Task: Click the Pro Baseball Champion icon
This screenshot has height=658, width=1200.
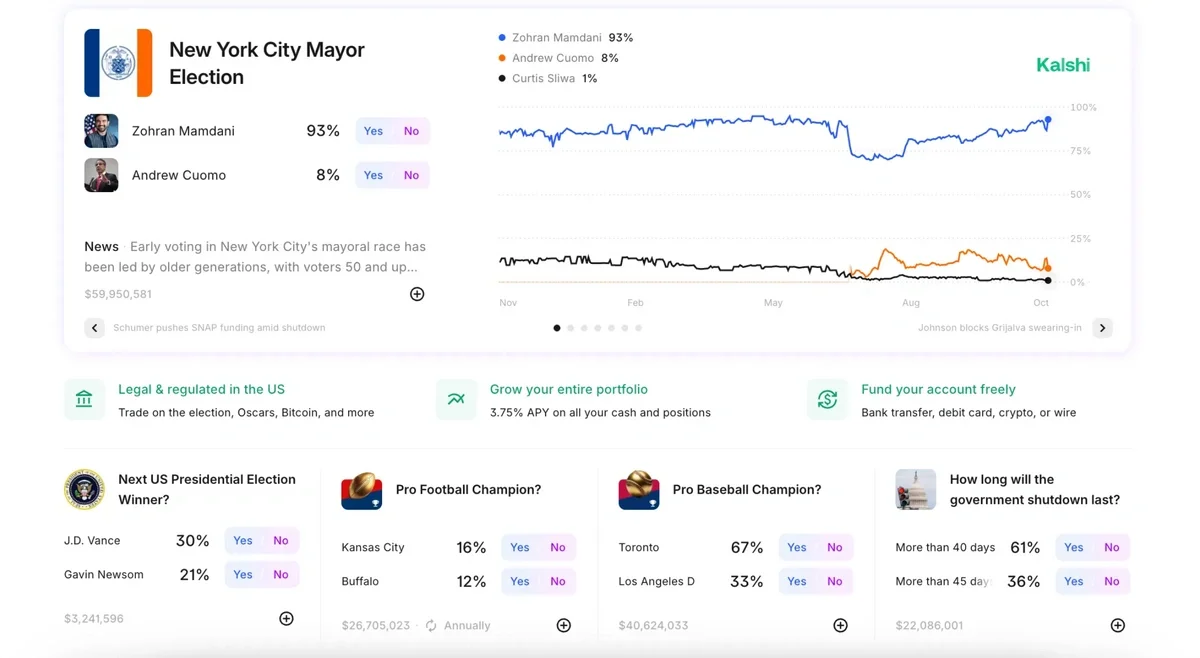Action: (638, 490)
